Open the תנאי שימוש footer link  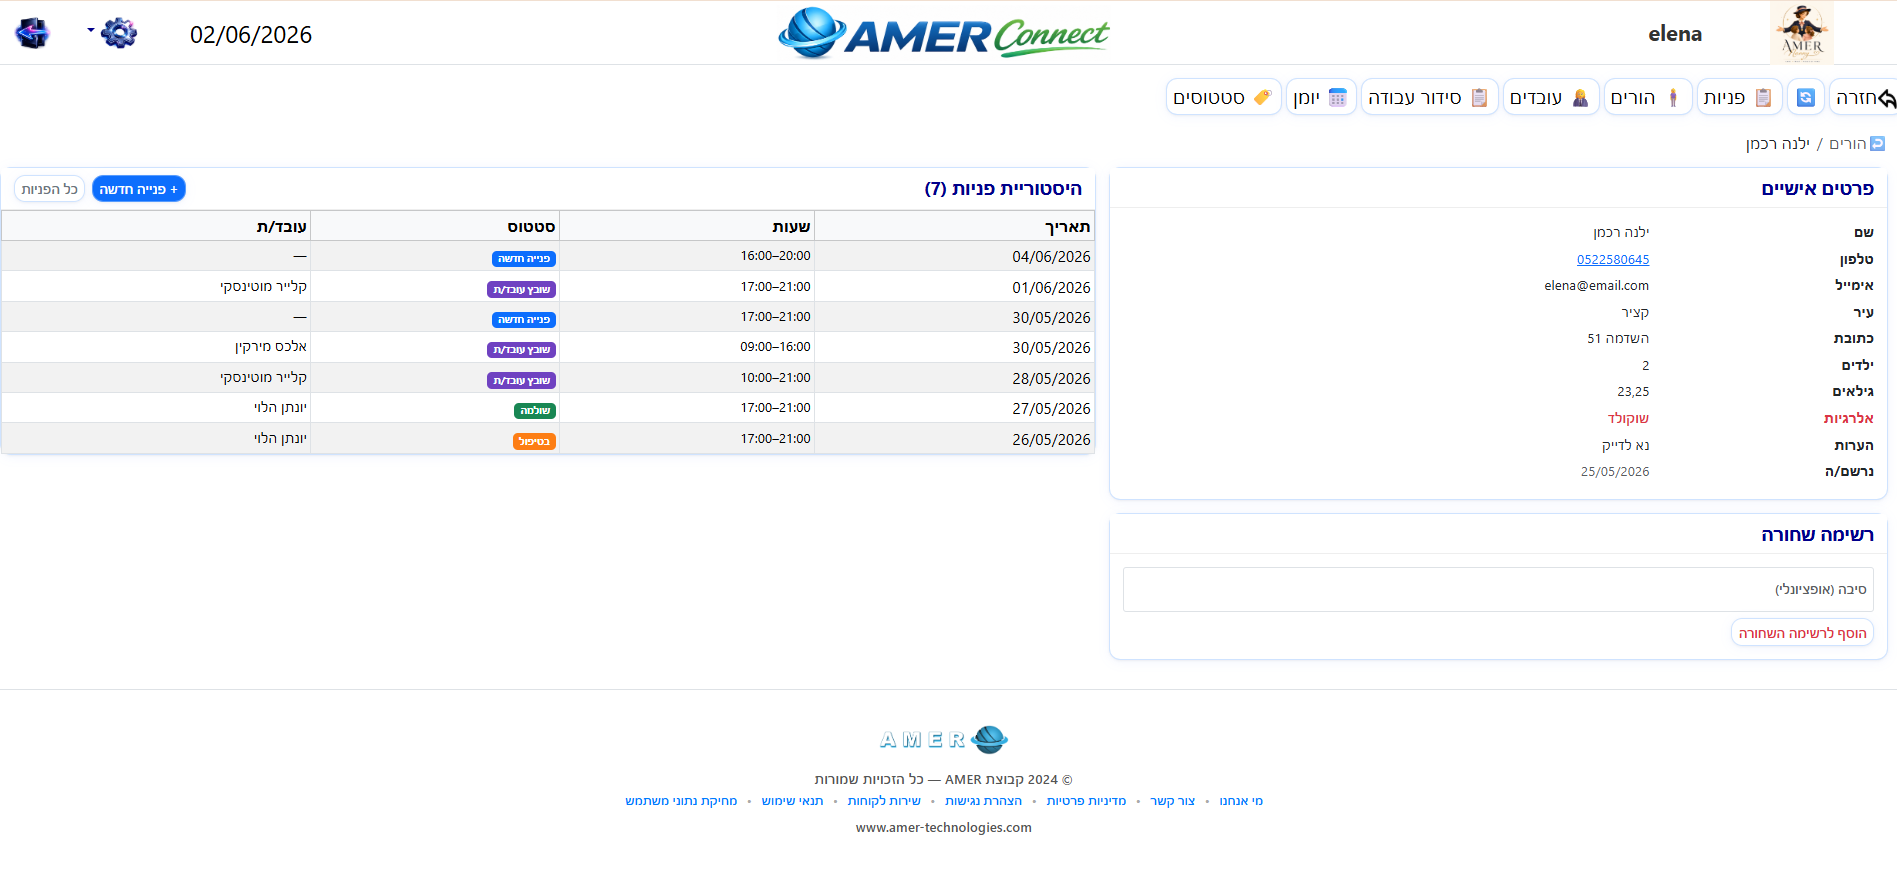click(792, 801)
